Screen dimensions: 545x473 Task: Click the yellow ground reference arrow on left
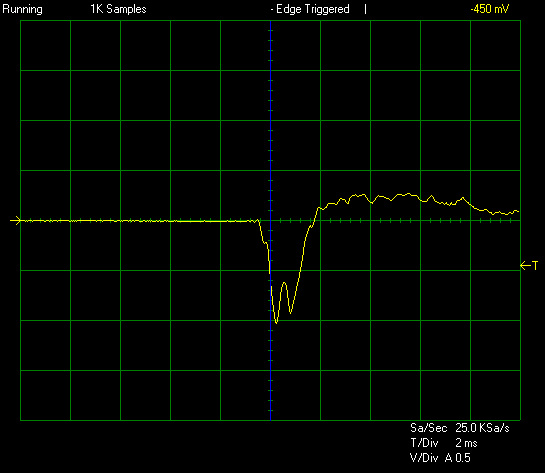(16, 220)
